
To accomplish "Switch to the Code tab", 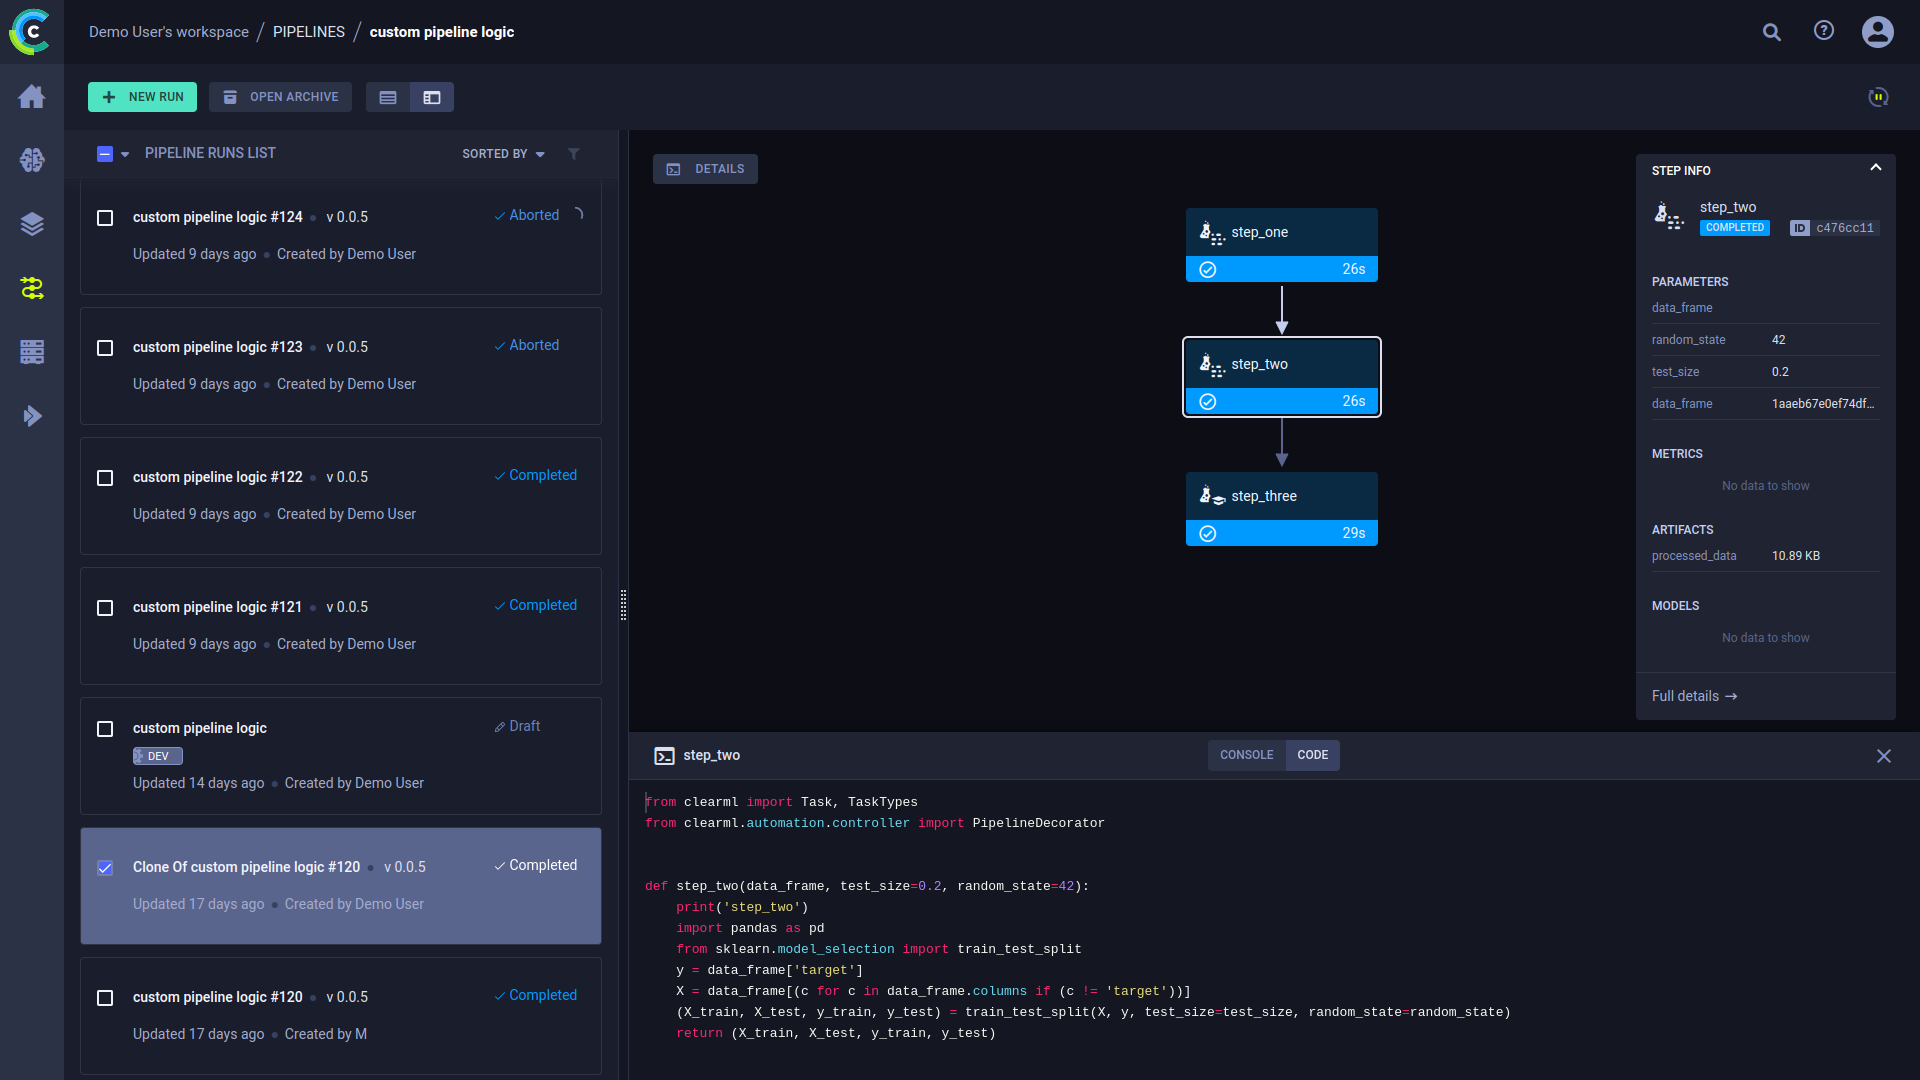I will pos(1313,755).
